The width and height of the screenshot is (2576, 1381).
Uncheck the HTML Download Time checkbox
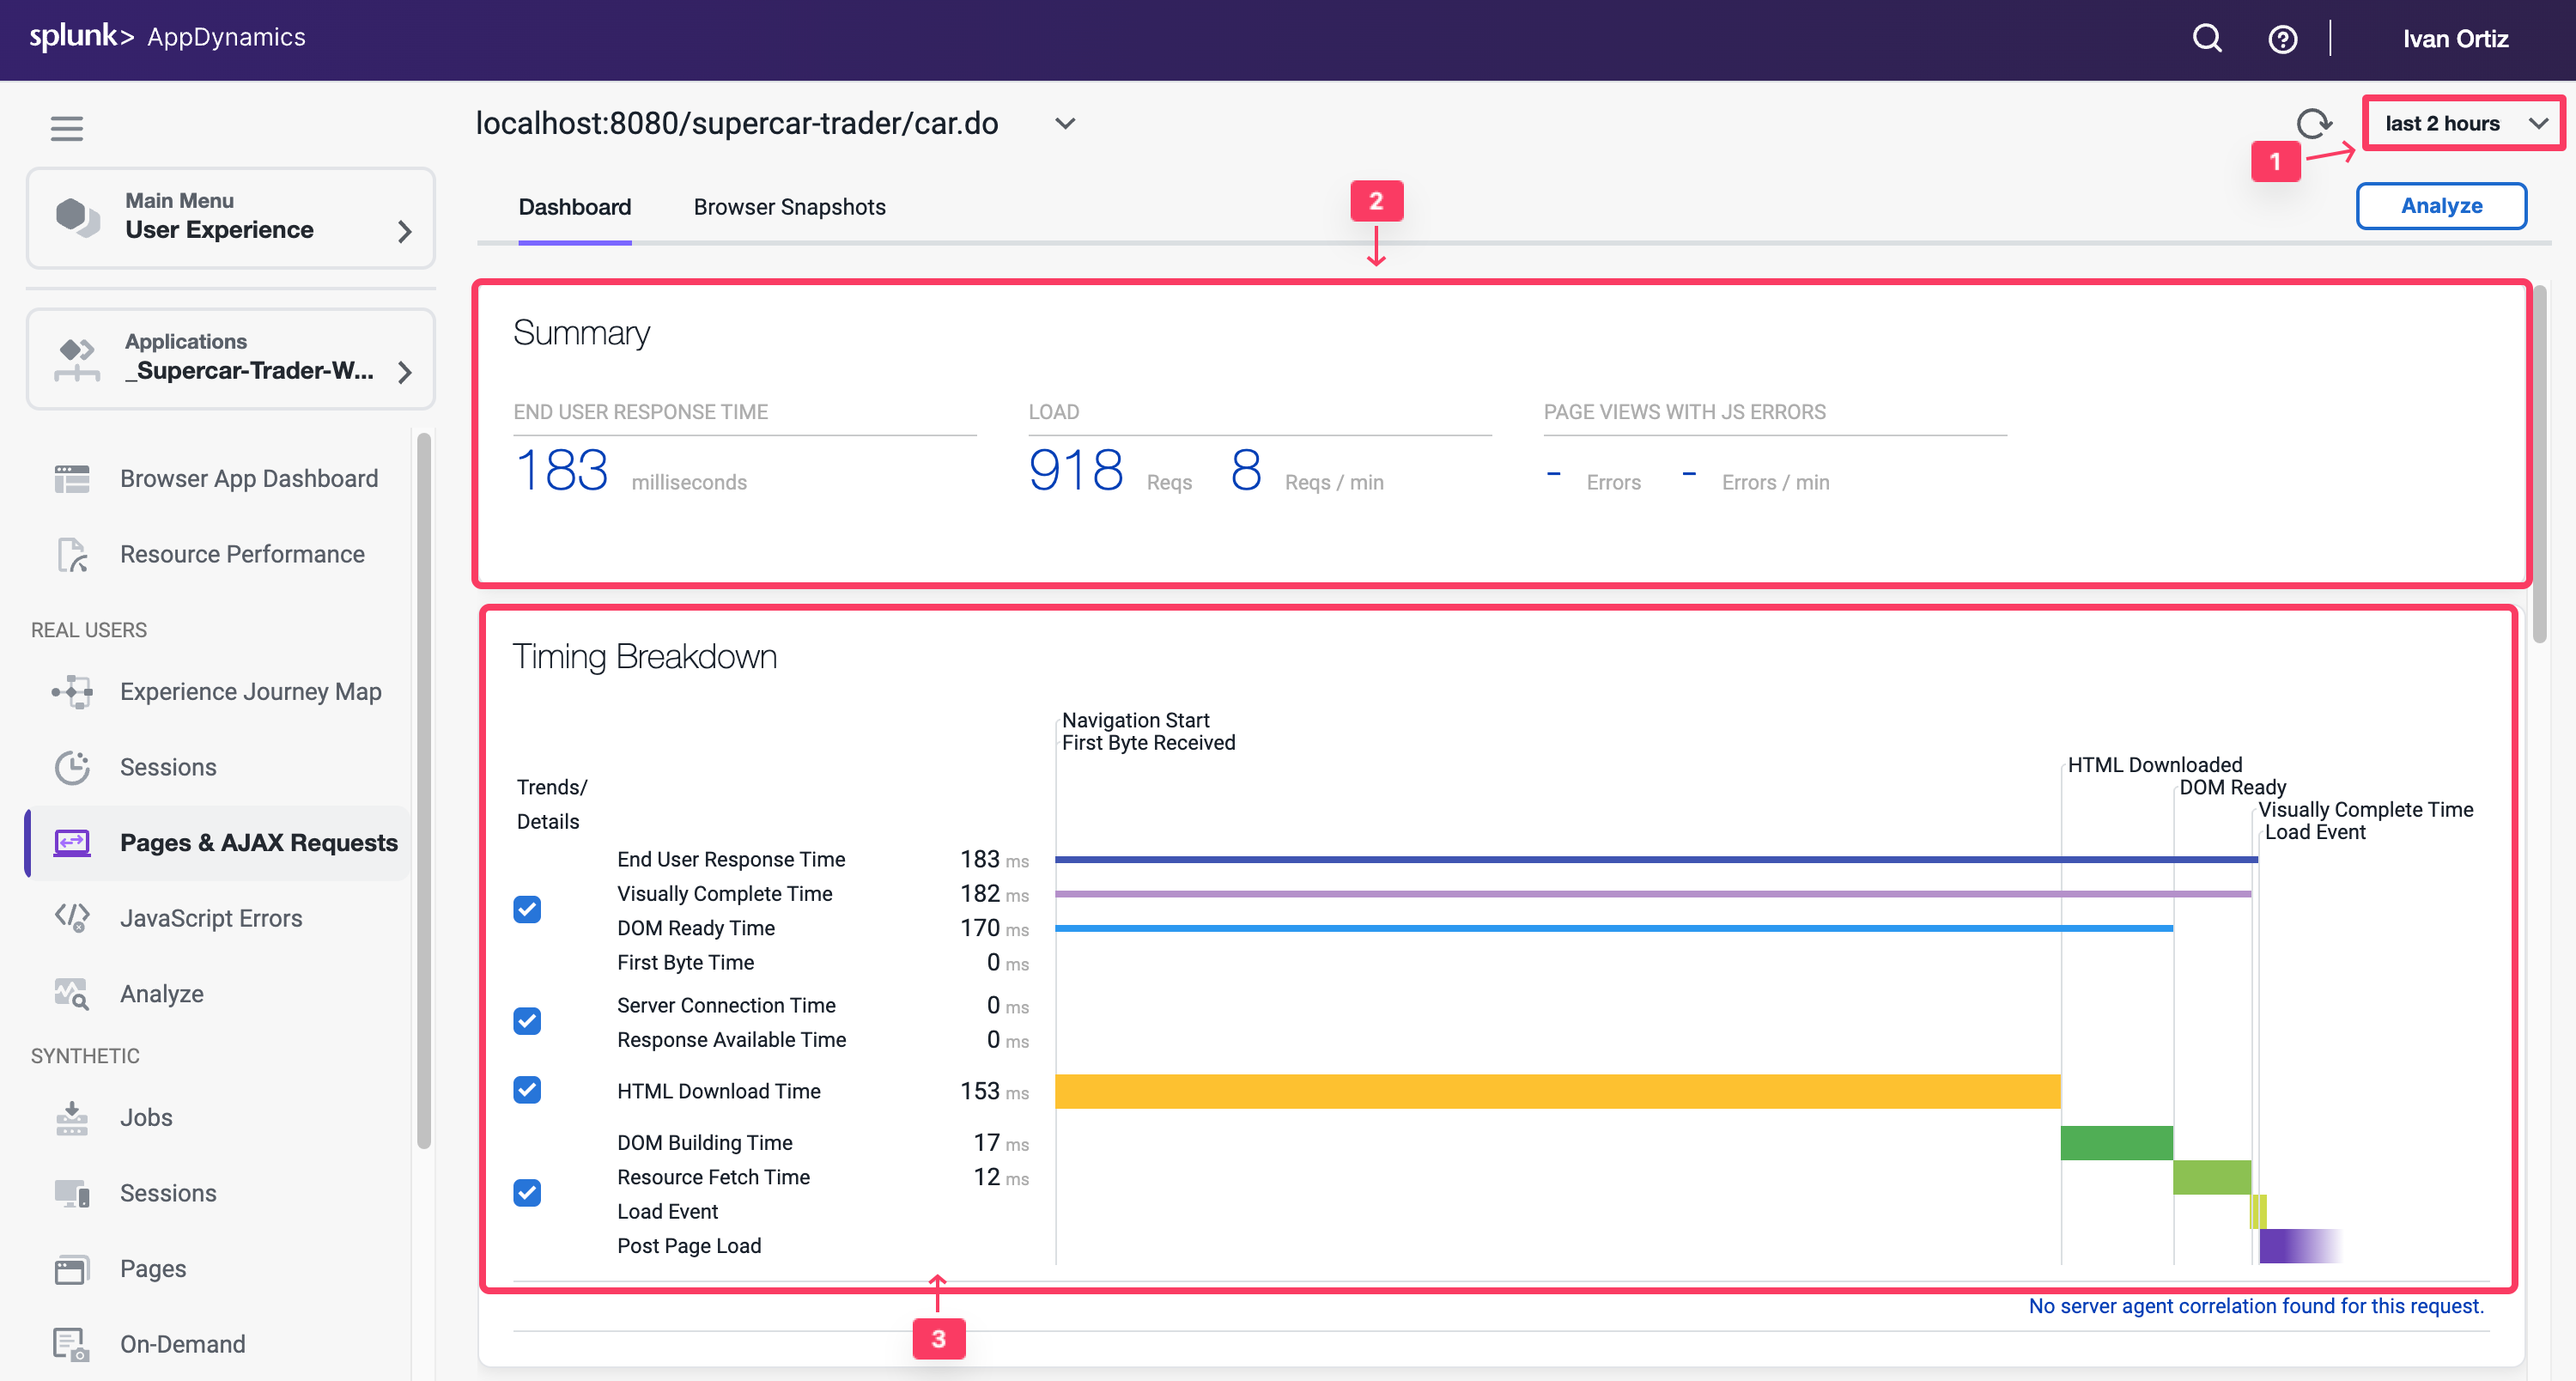point(527,1090)
